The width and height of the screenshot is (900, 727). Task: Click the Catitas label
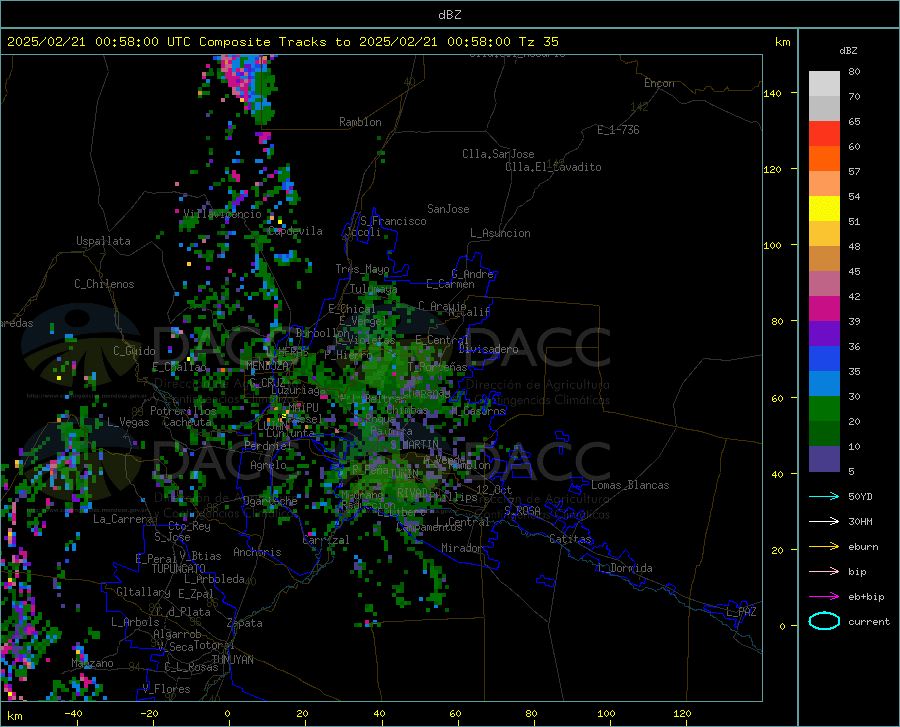[570, 539]
